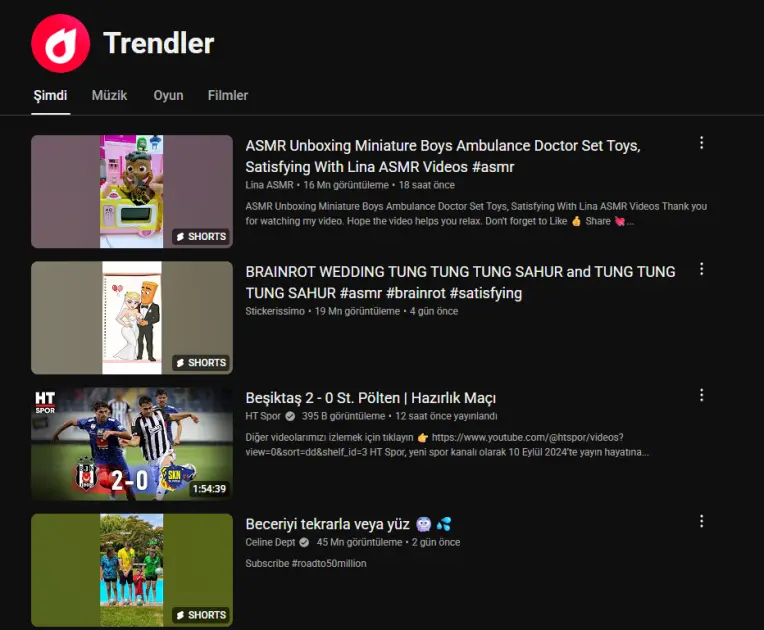Click SHORTS badge on Celine Dept thumbnail
764x630 pixels.
pyautogui.click(x=201, y=615)
